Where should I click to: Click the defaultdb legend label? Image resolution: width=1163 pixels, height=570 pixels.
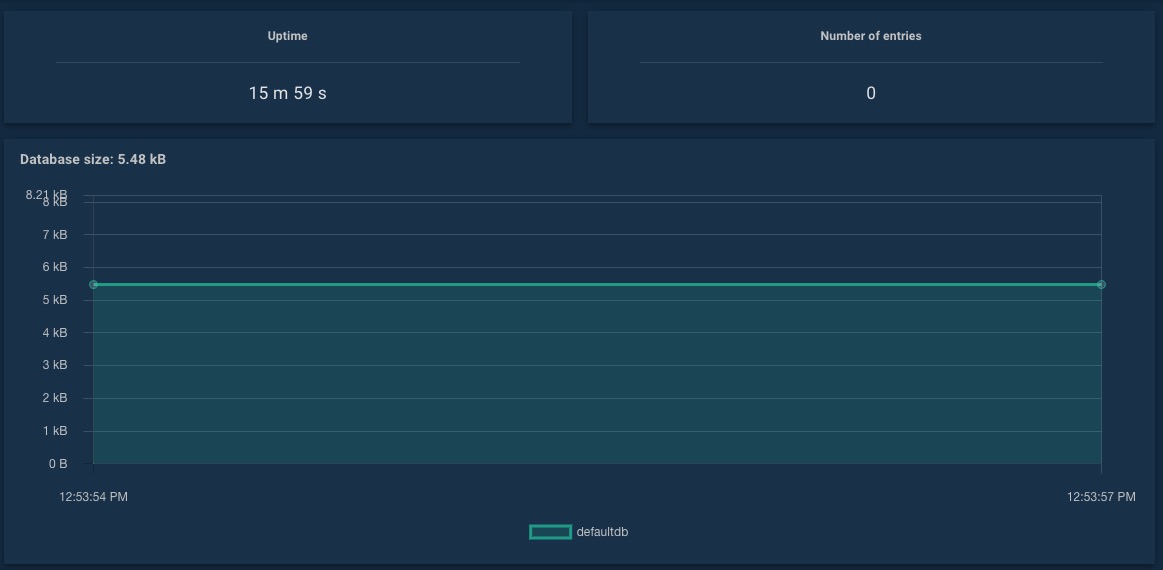click(602, 532)
